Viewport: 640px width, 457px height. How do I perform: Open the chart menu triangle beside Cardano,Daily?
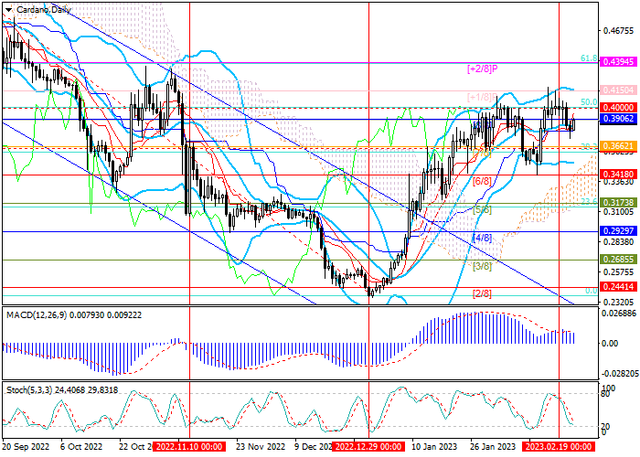(7, 6)
